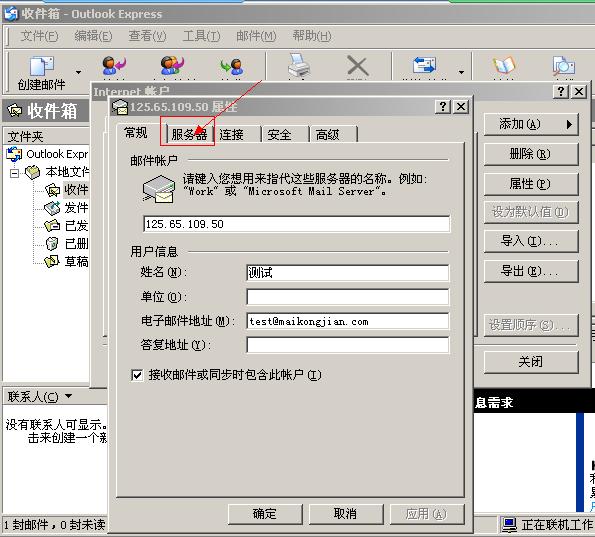Select the 已删除 deleted items folder

pos(67,243)
